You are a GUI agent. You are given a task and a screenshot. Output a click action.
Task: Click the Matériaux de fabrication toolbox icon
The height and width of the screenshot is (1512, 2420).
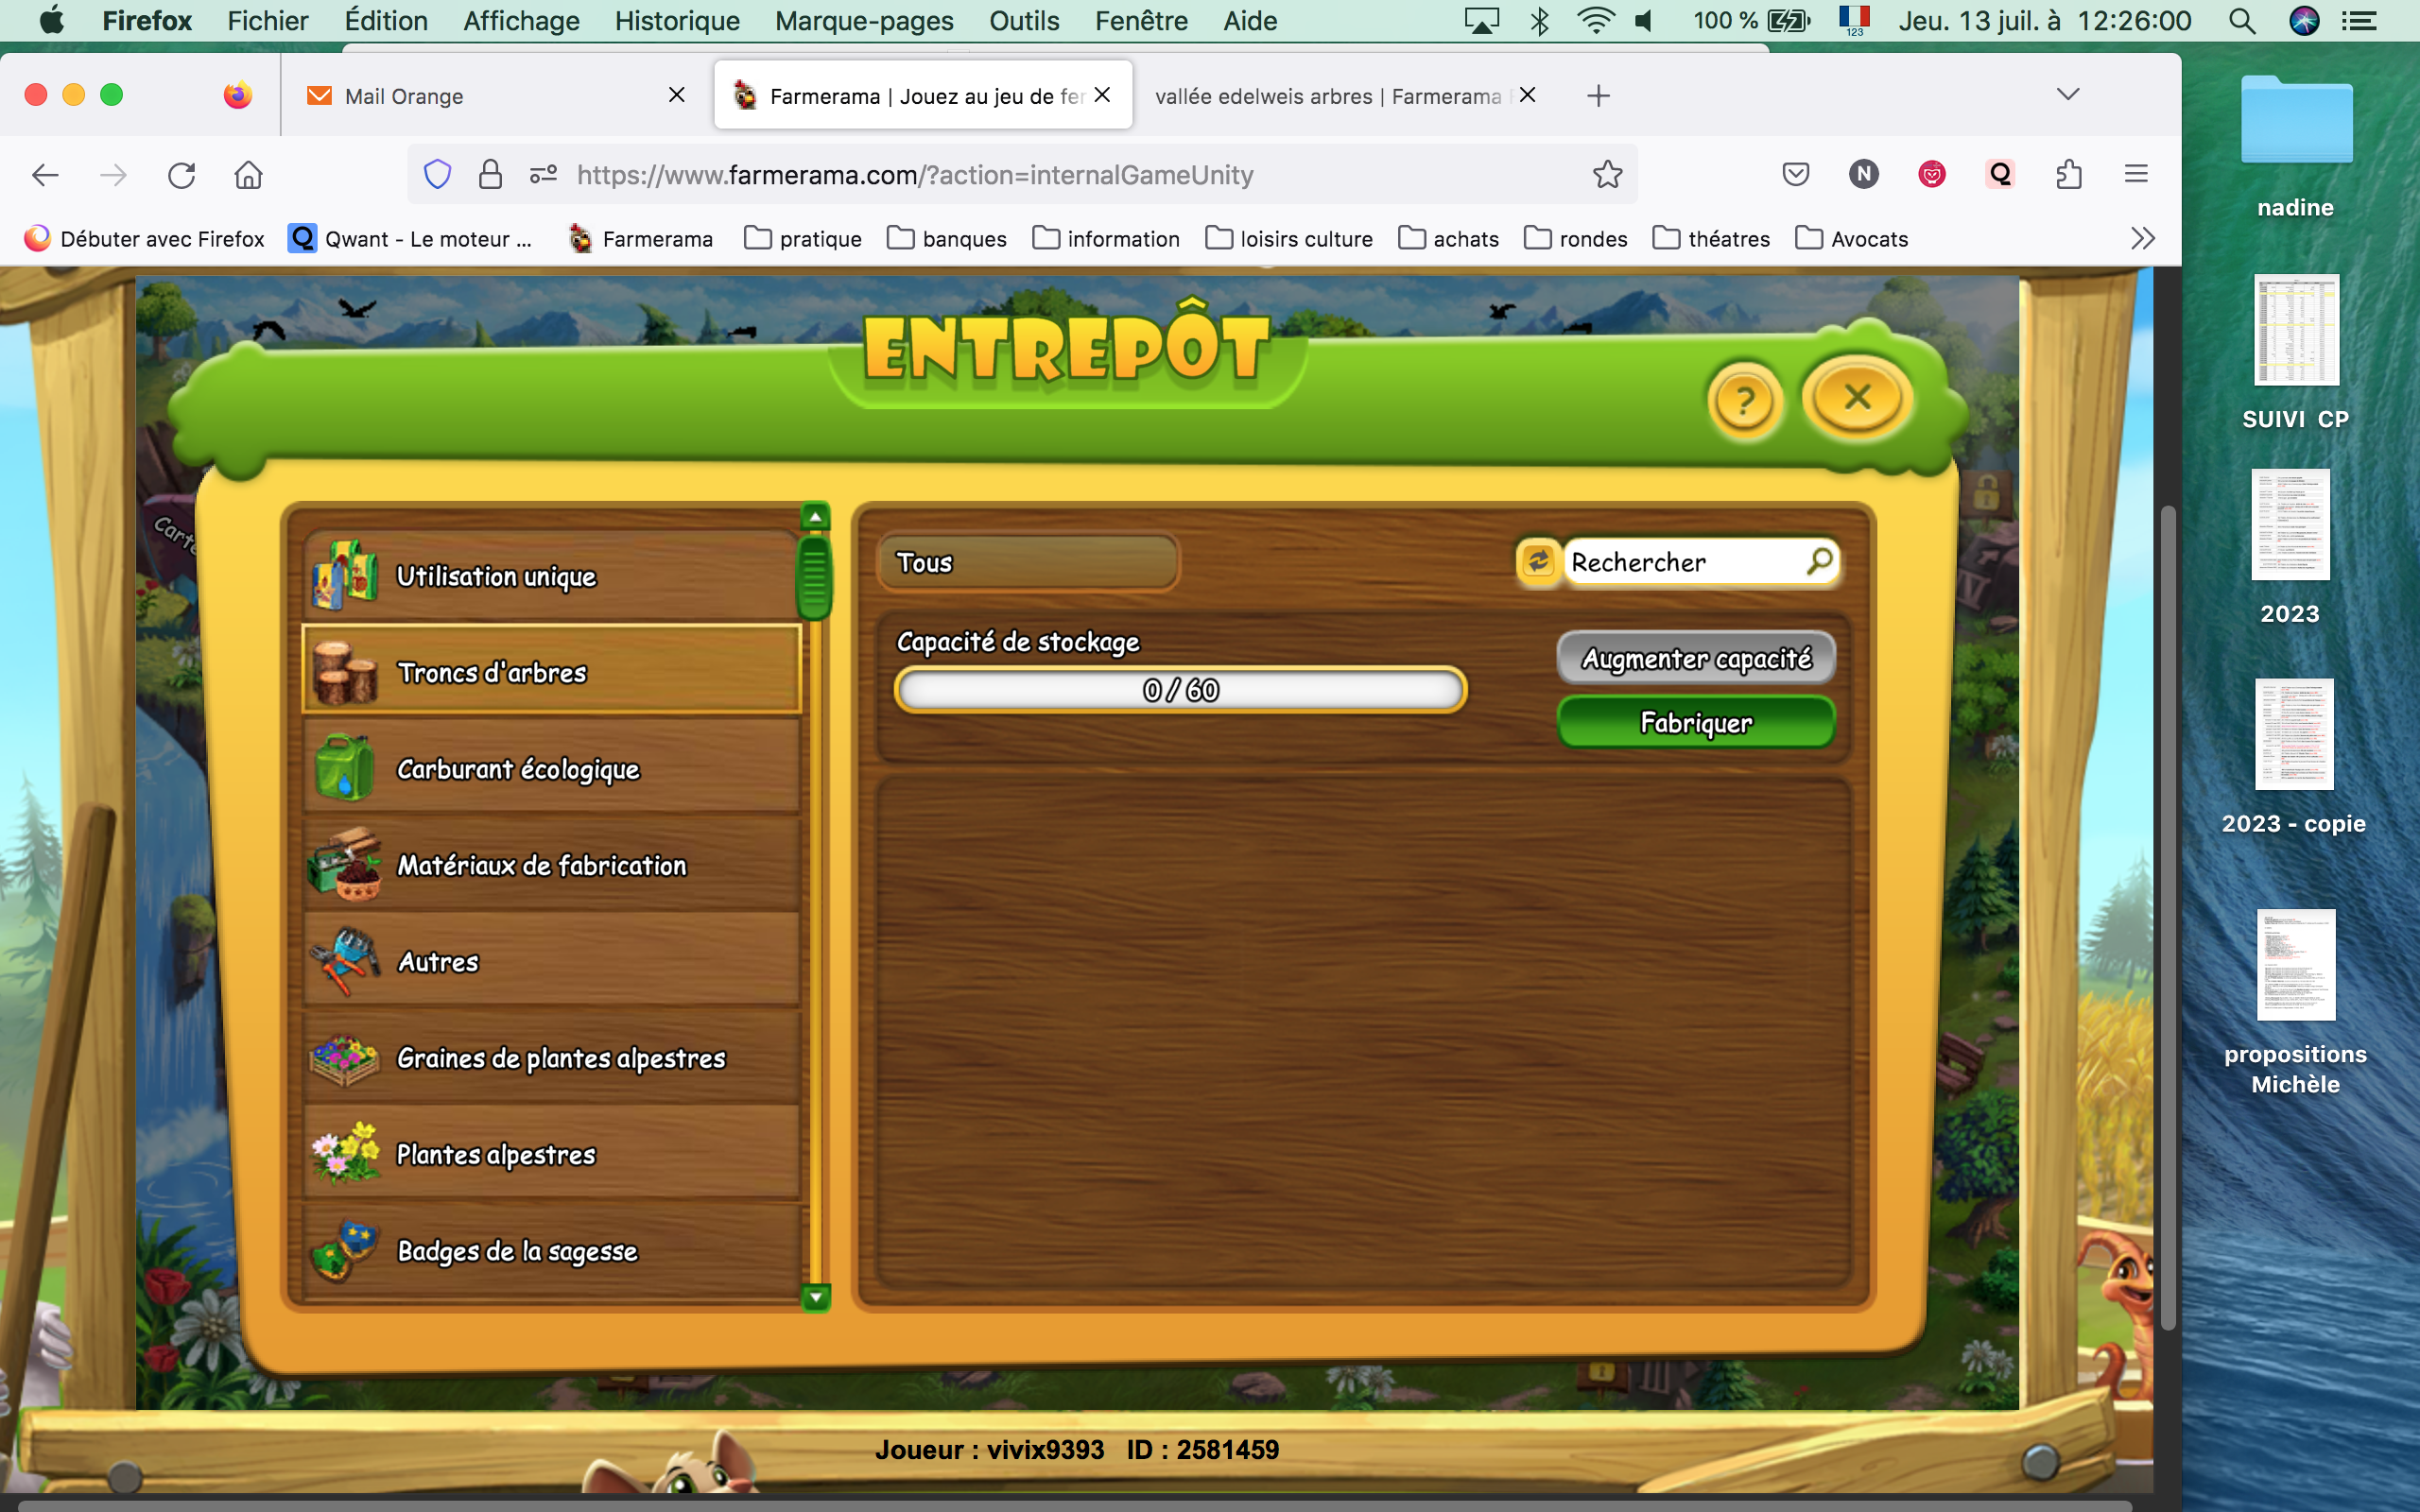click(x=345, y=864)
